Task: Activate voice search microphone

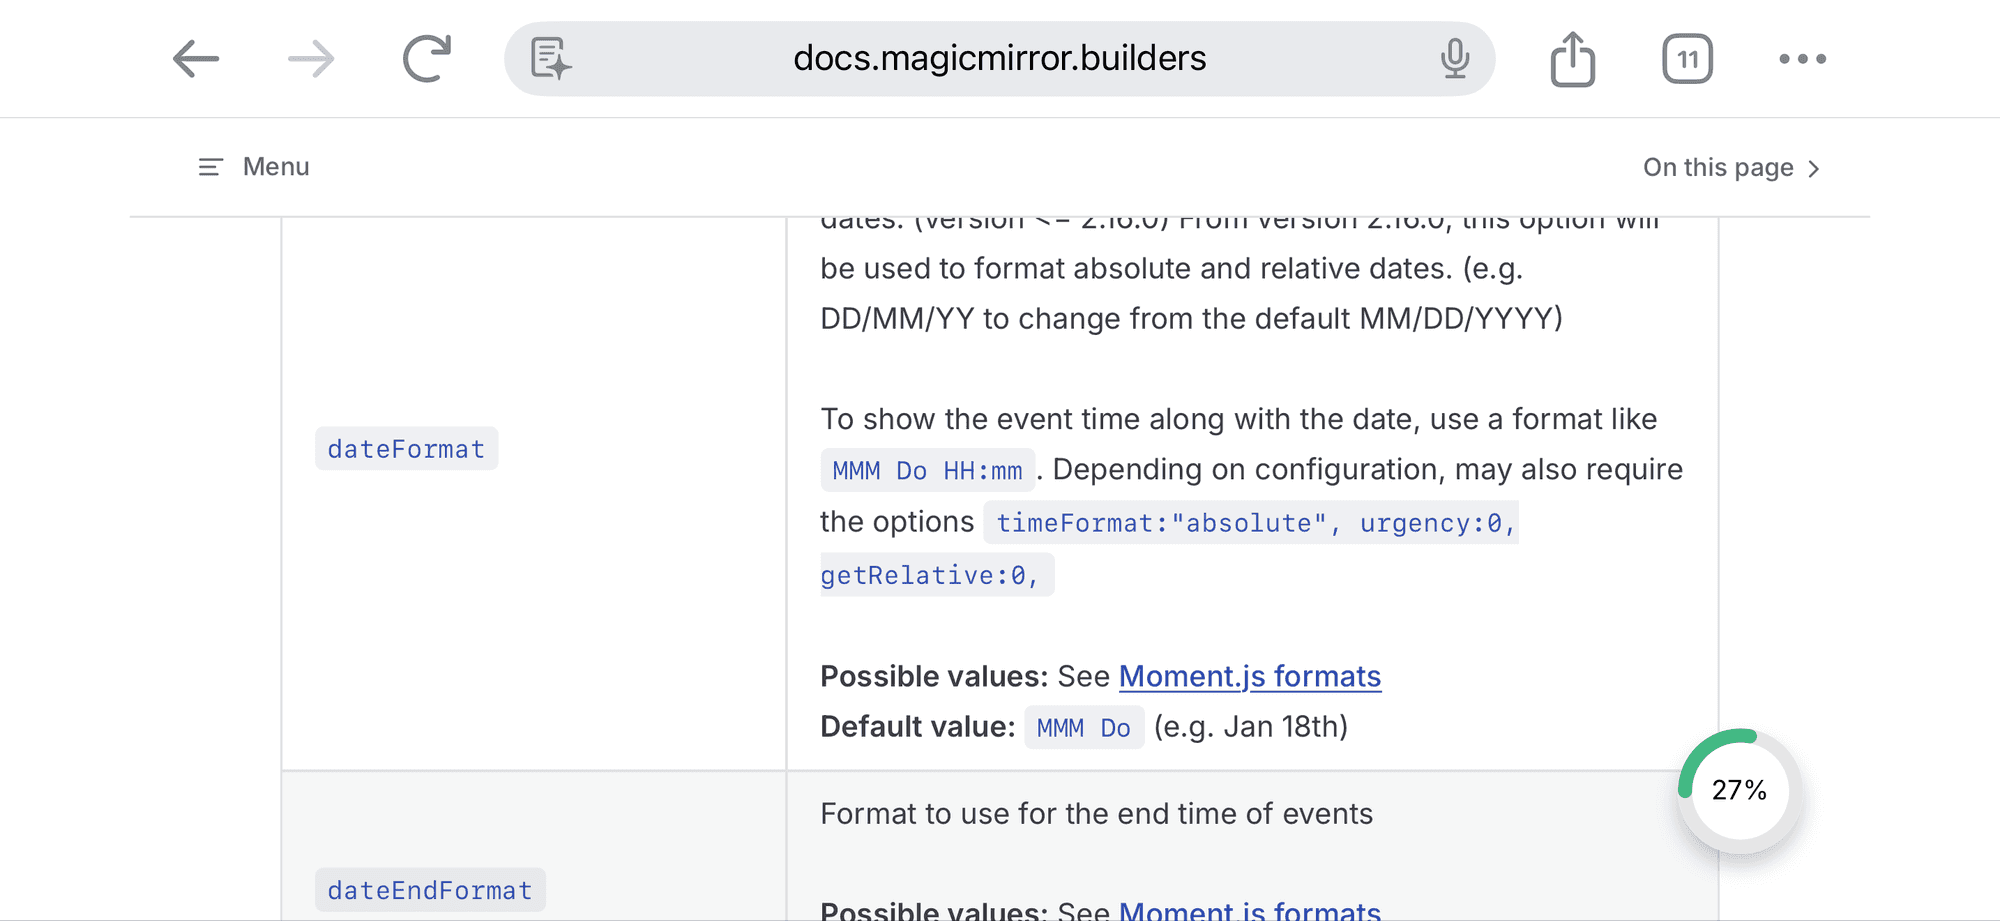Action: tap(1454, 59)
